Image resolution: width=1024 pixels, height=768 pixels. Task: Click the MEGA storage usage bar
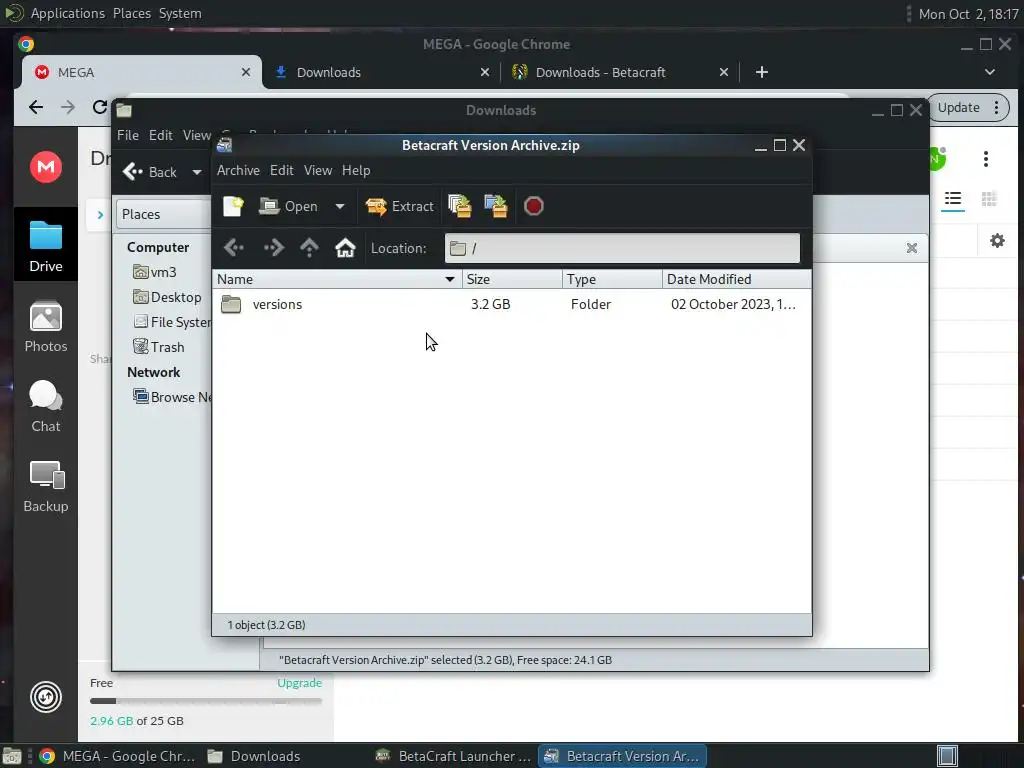point(206,701)
